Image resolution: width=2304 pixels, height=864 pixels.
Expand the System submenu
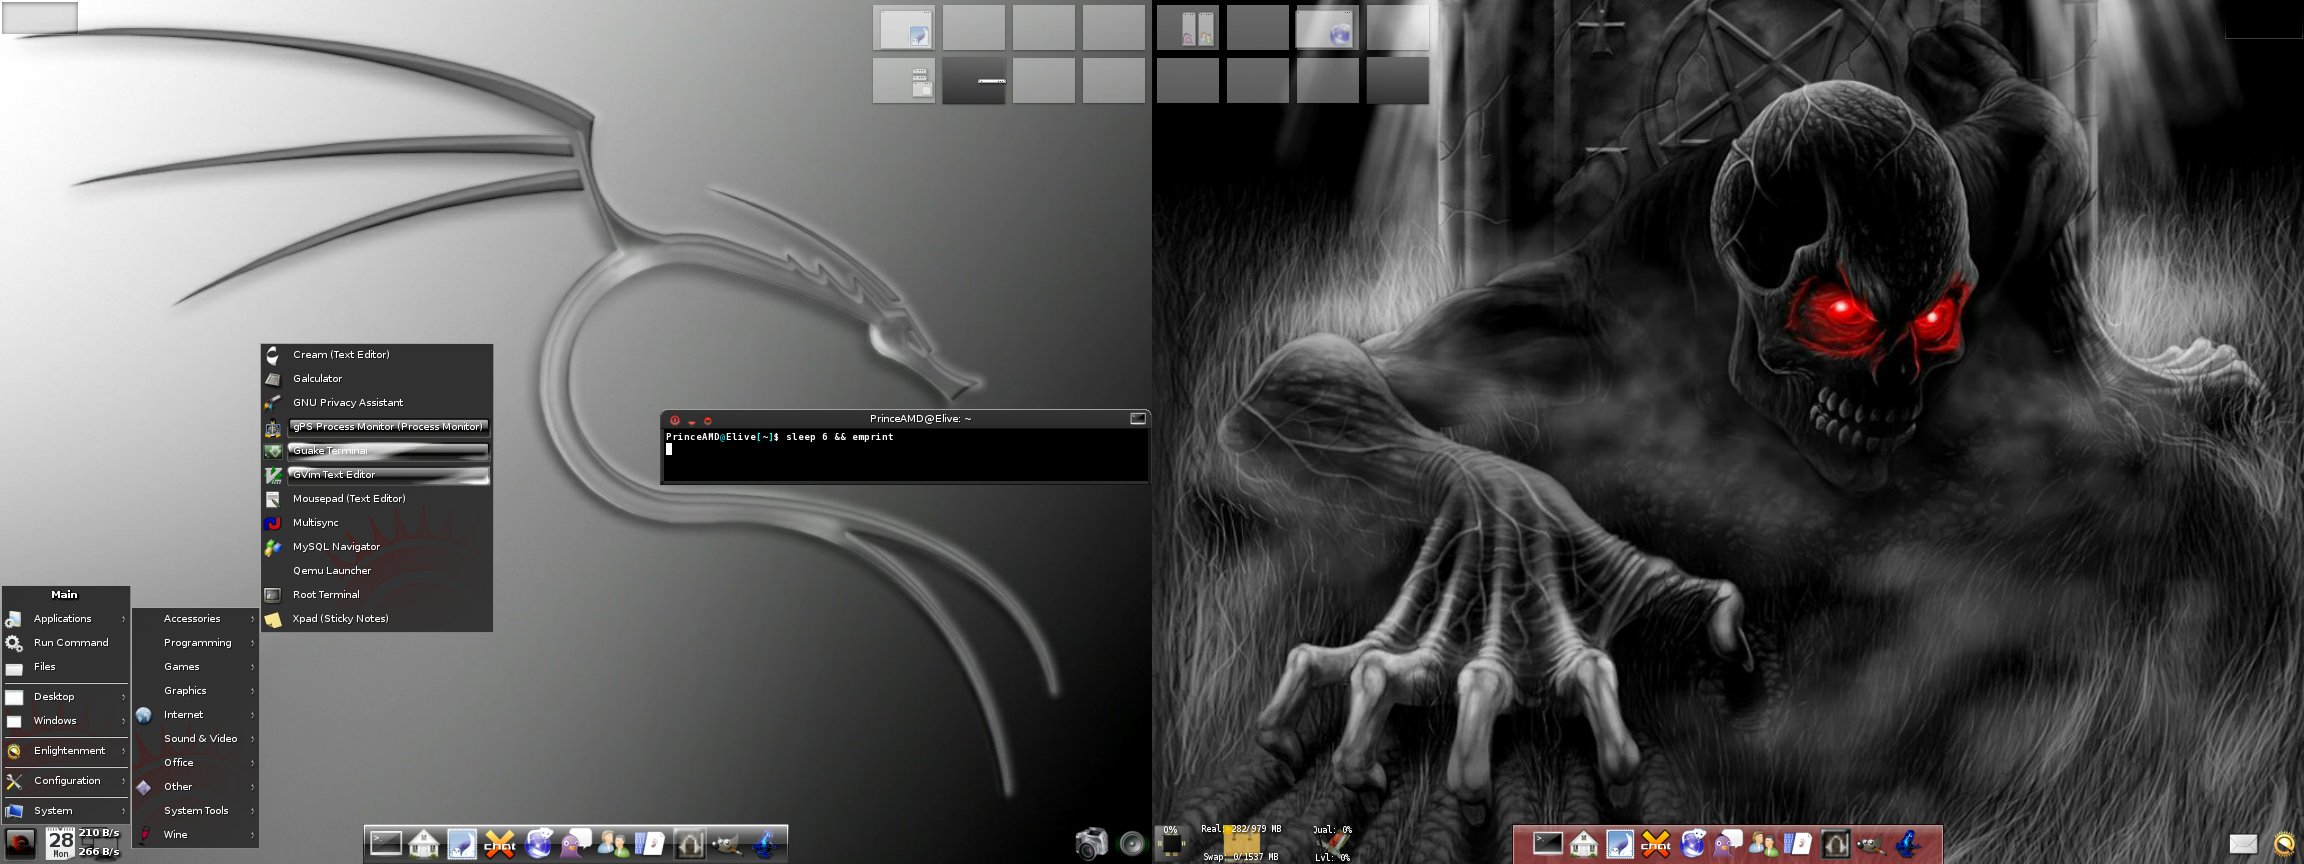(66, 811)
